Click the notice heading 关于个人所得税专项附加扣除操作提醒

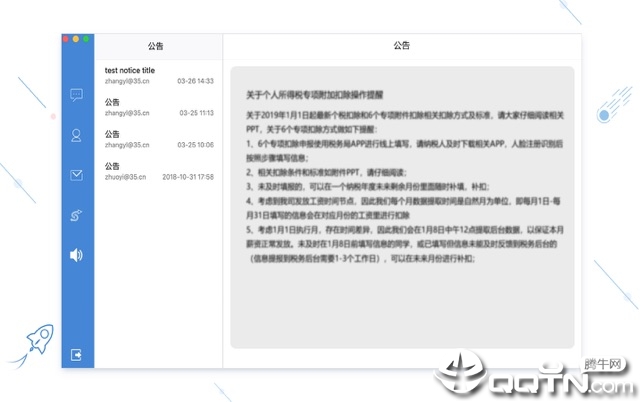(x=315, y=95)
